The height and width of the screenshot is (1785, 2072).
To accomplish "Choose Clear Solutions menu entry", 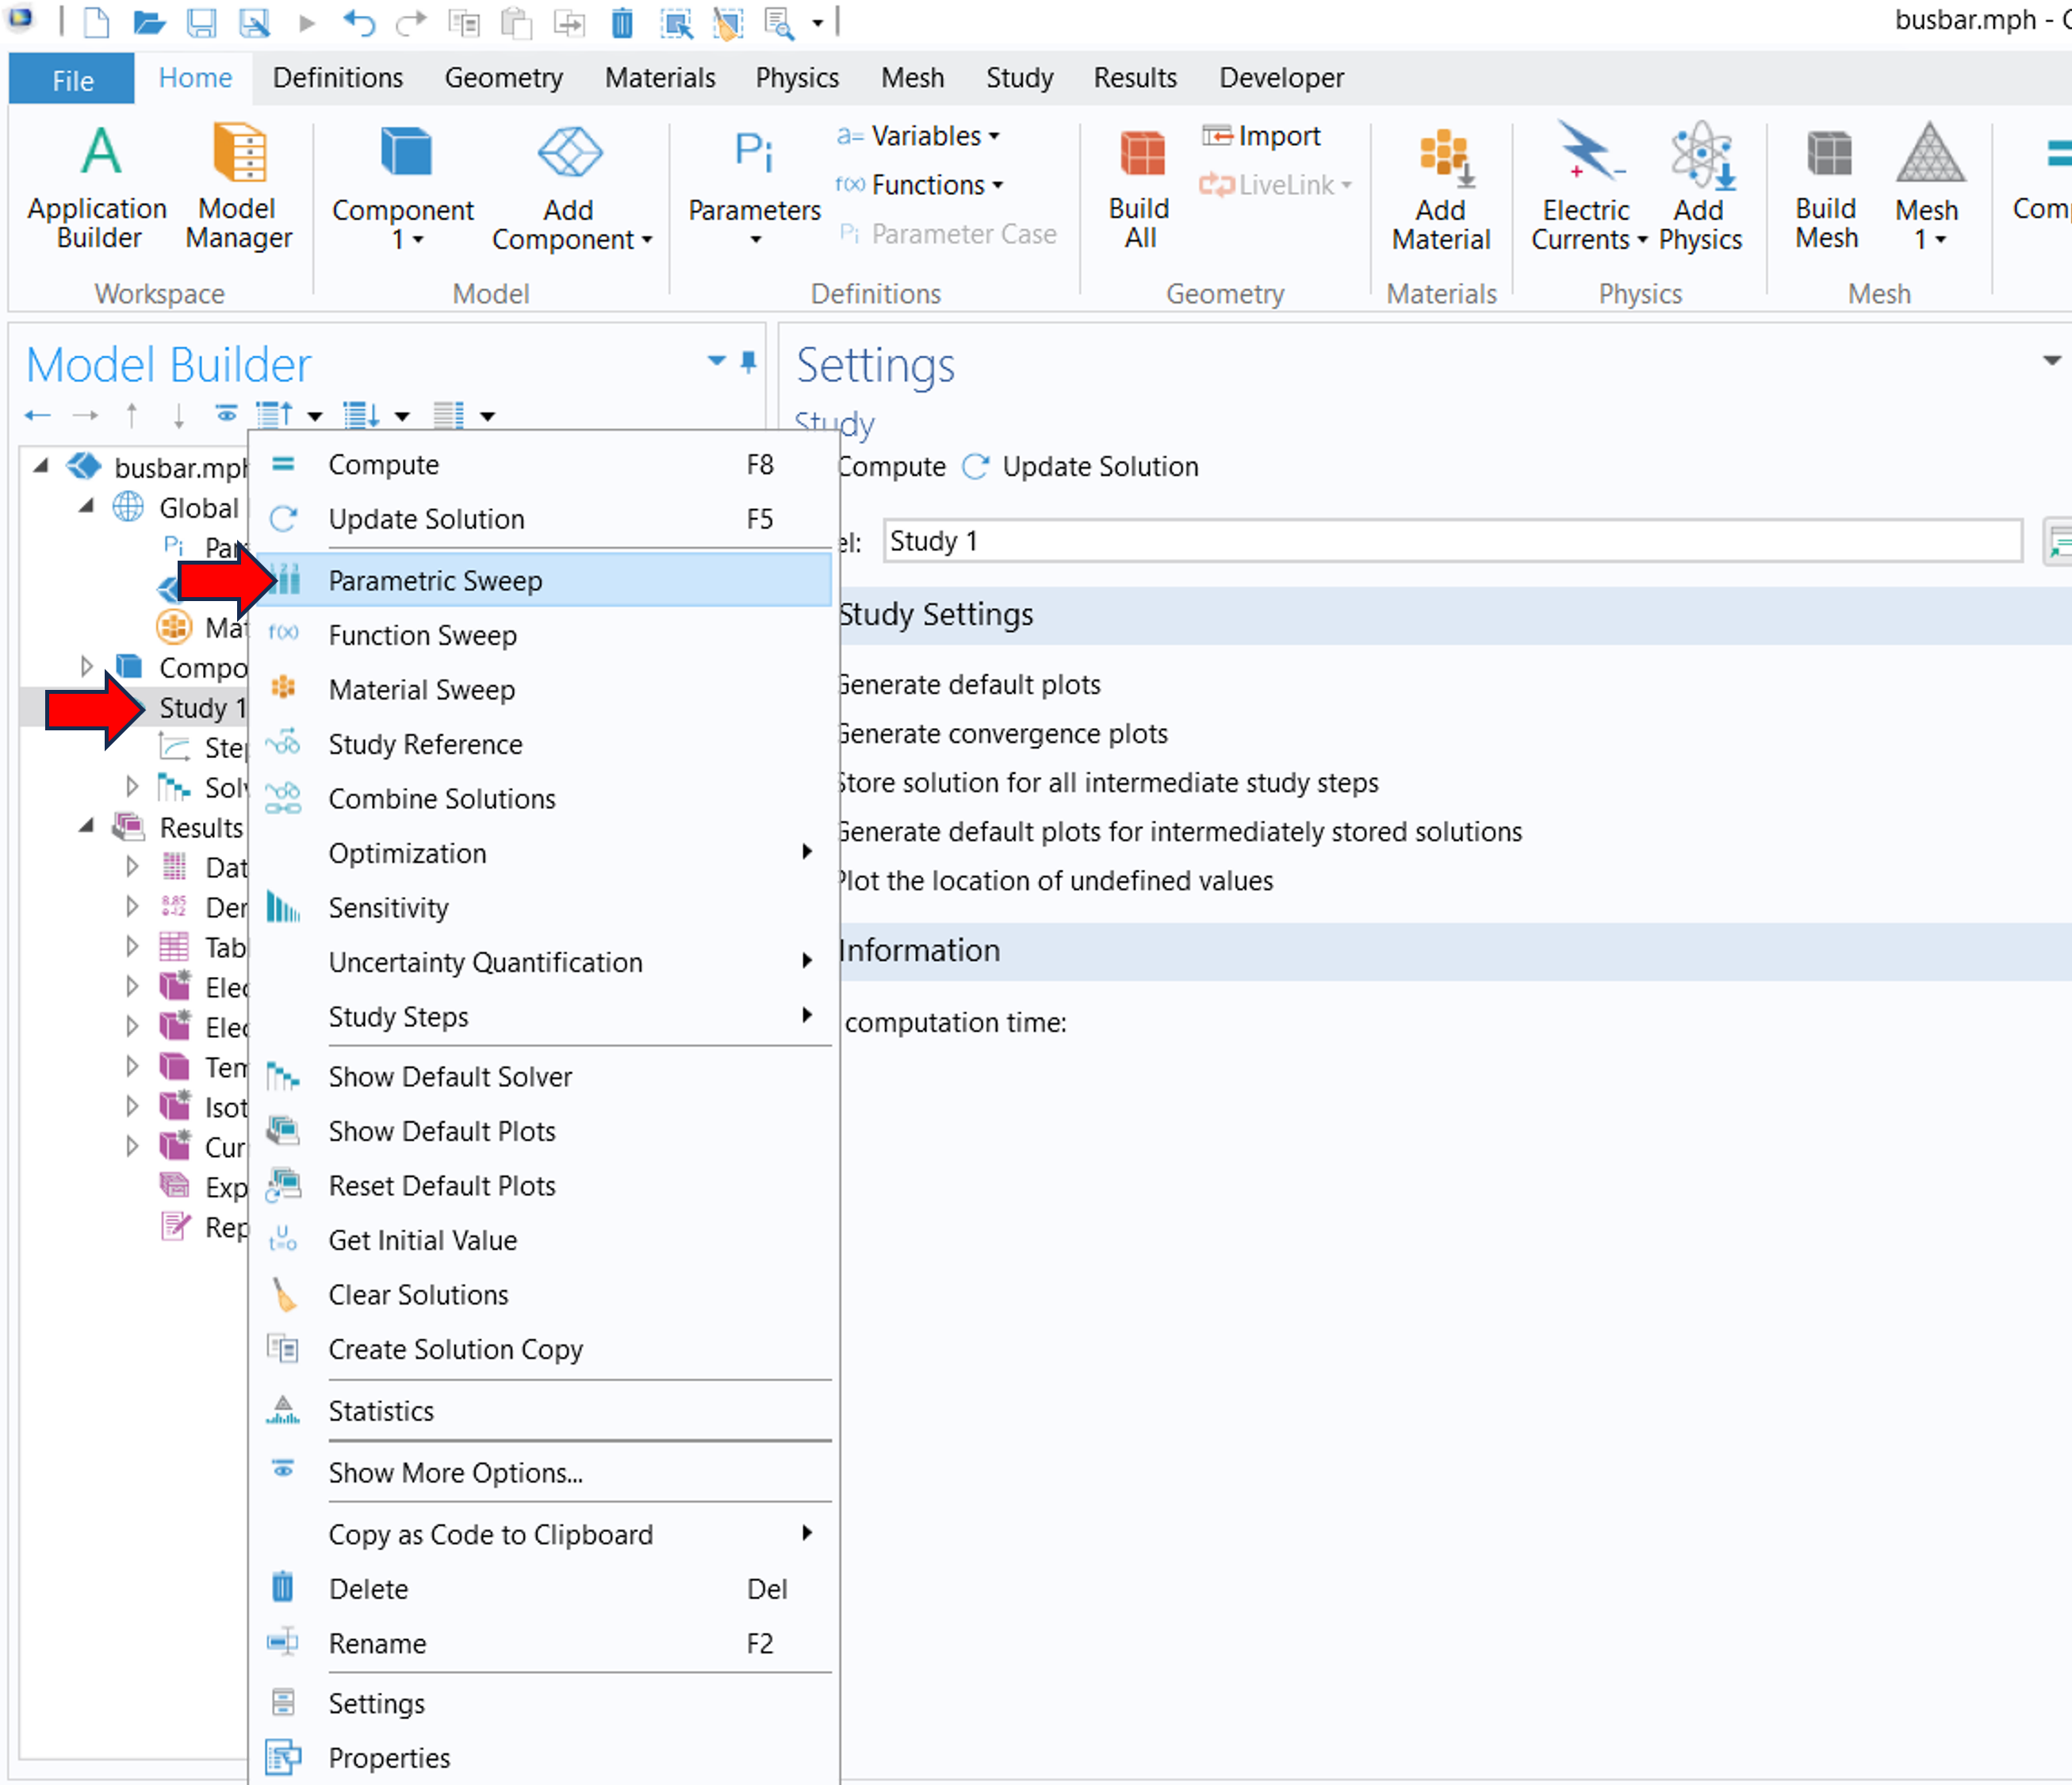I will (418, 1294).
